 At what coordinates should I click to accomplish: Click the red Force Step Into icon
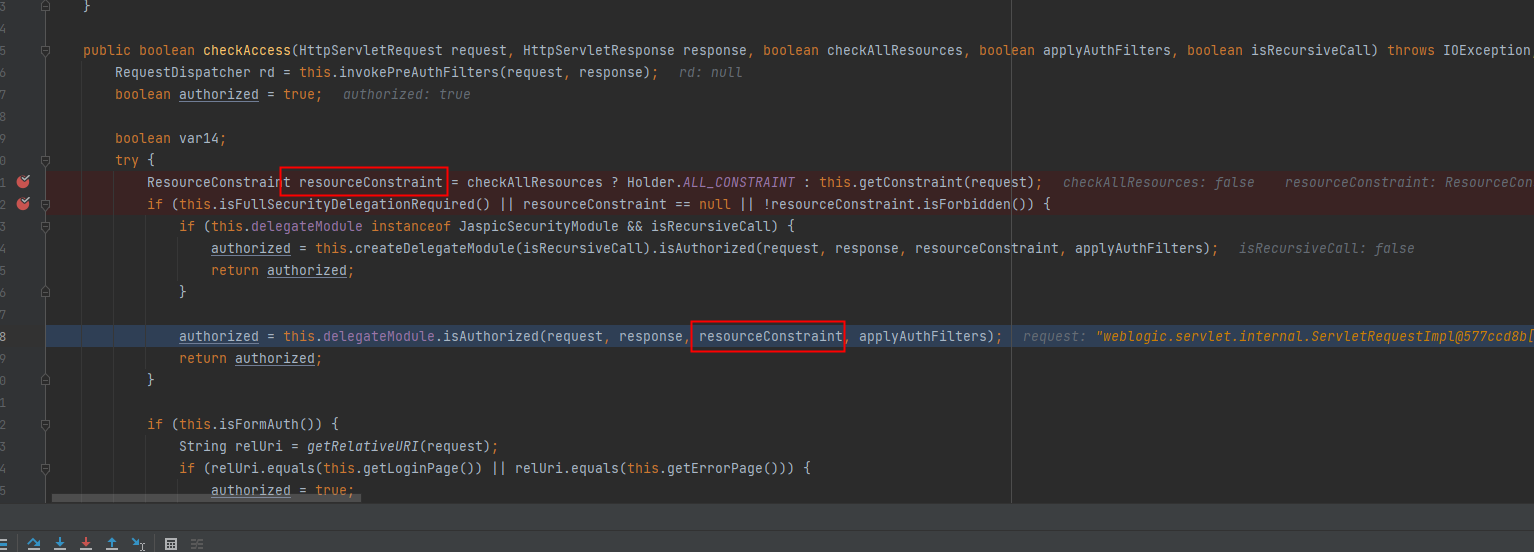pyautogui.click(x=86, y=543)
